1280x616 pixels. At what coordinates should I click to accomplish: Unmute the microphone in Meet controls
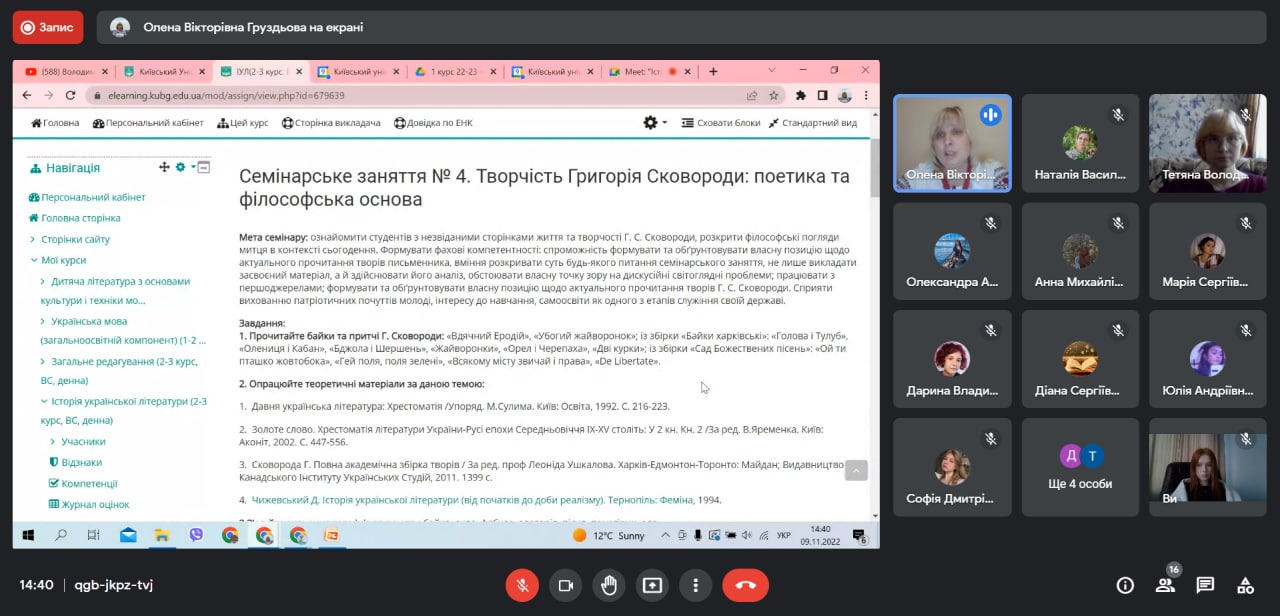pyautogui.click(x=522, y=585)
